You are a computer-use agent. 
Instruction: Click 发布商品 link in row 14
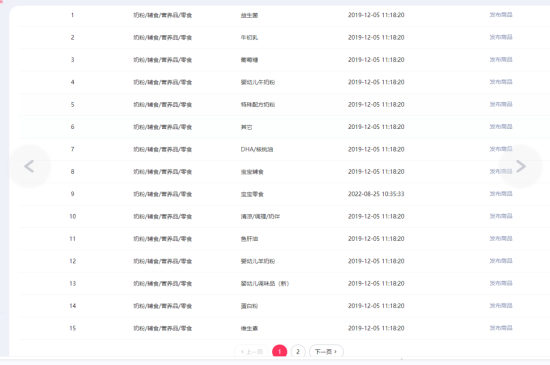click(501, 306)
